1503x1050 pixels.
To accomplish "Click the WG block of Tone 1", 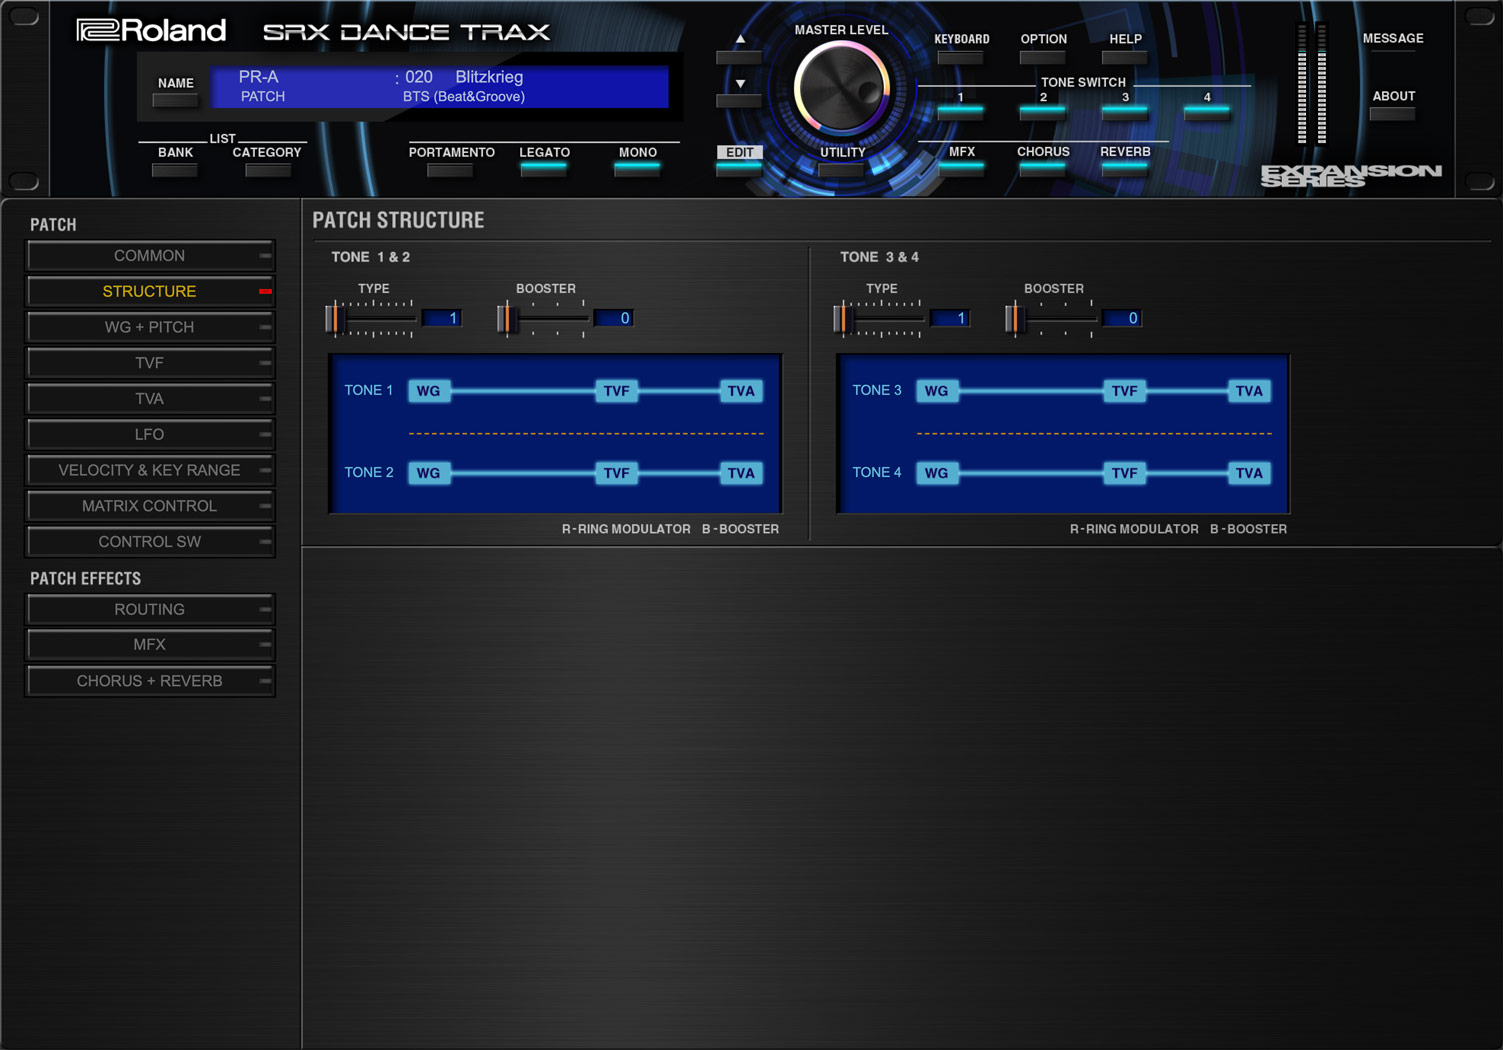I will tap(429, 391).
